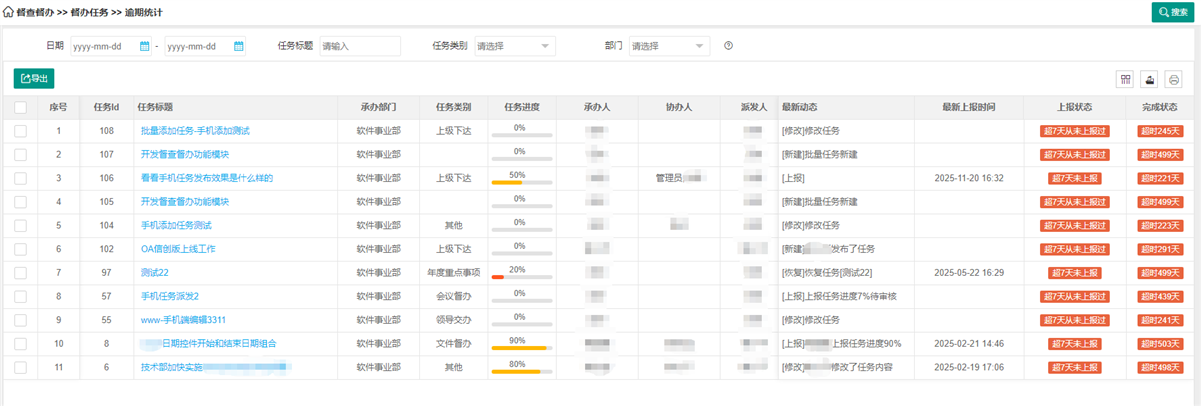Click the help question mark icon
The image size is (1201, 406).
[x=728, y=46]
